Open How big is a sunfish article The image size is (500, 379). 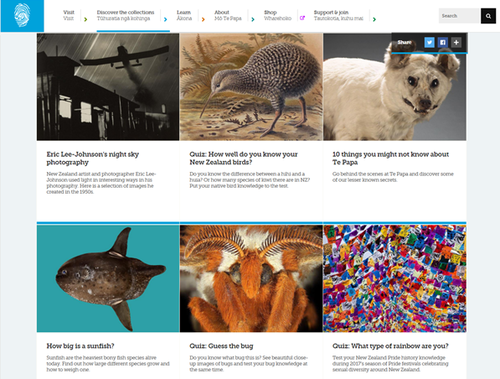(80, 346)
